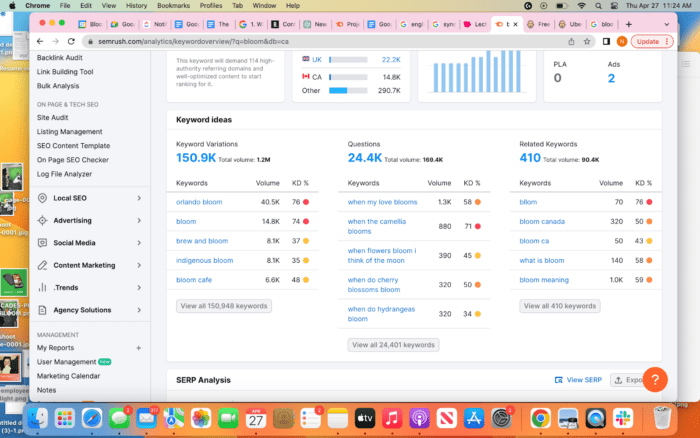The width and height of the screenshot is (700, 438).
Task: Expand the Social Media section chevron
Action: point(139,243)
